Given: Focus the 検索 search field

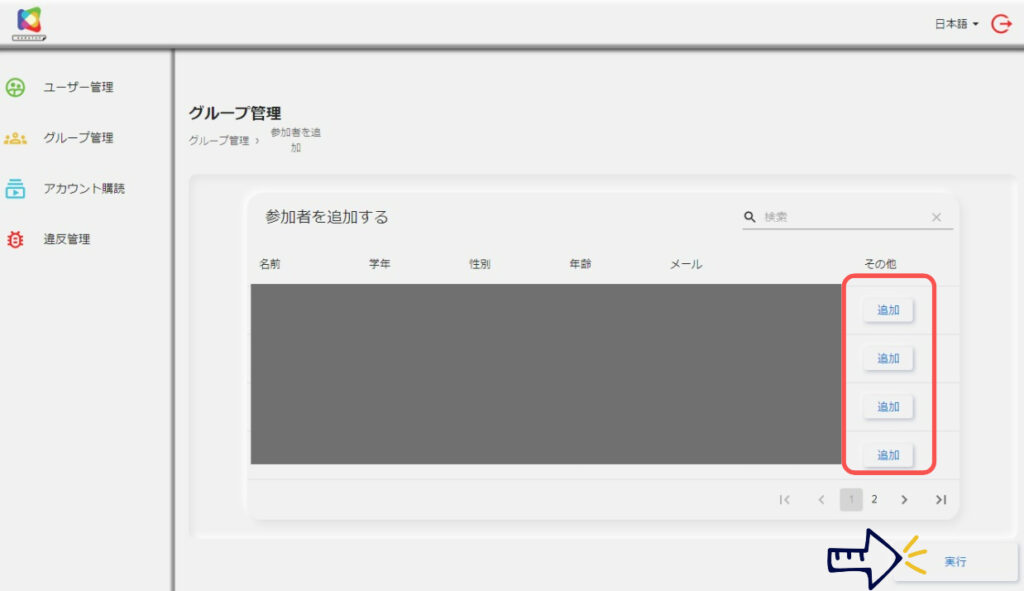Looking at the screenshot, I should point(846,217).
